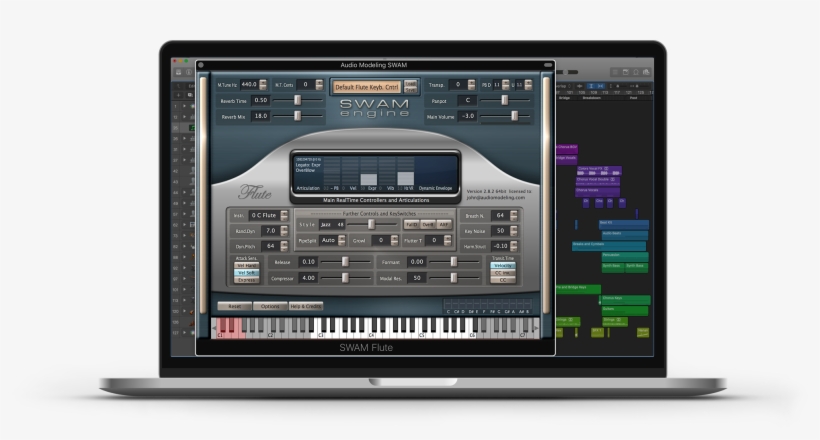Click the Compressor slider handle
Viewport: 820px width, 440px height.
click(x=345, y=278)
